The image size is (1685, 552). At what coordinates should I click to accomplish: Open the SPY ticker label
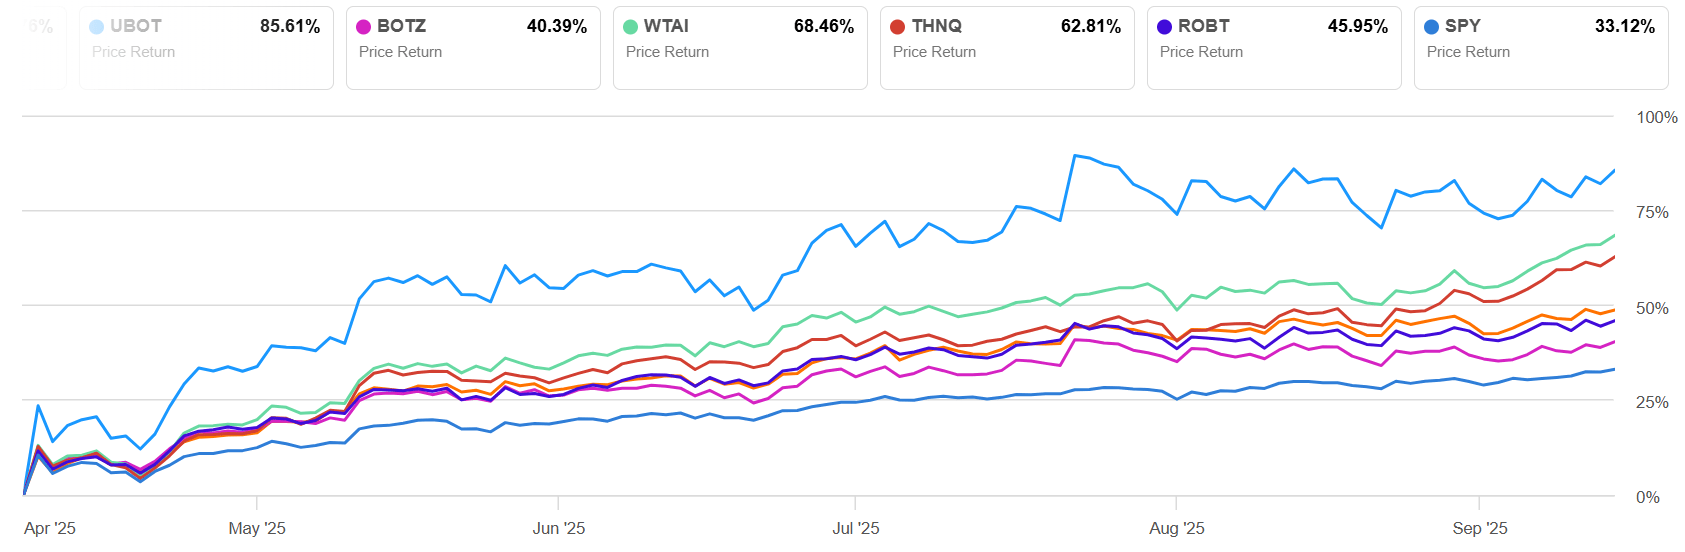1462,26
